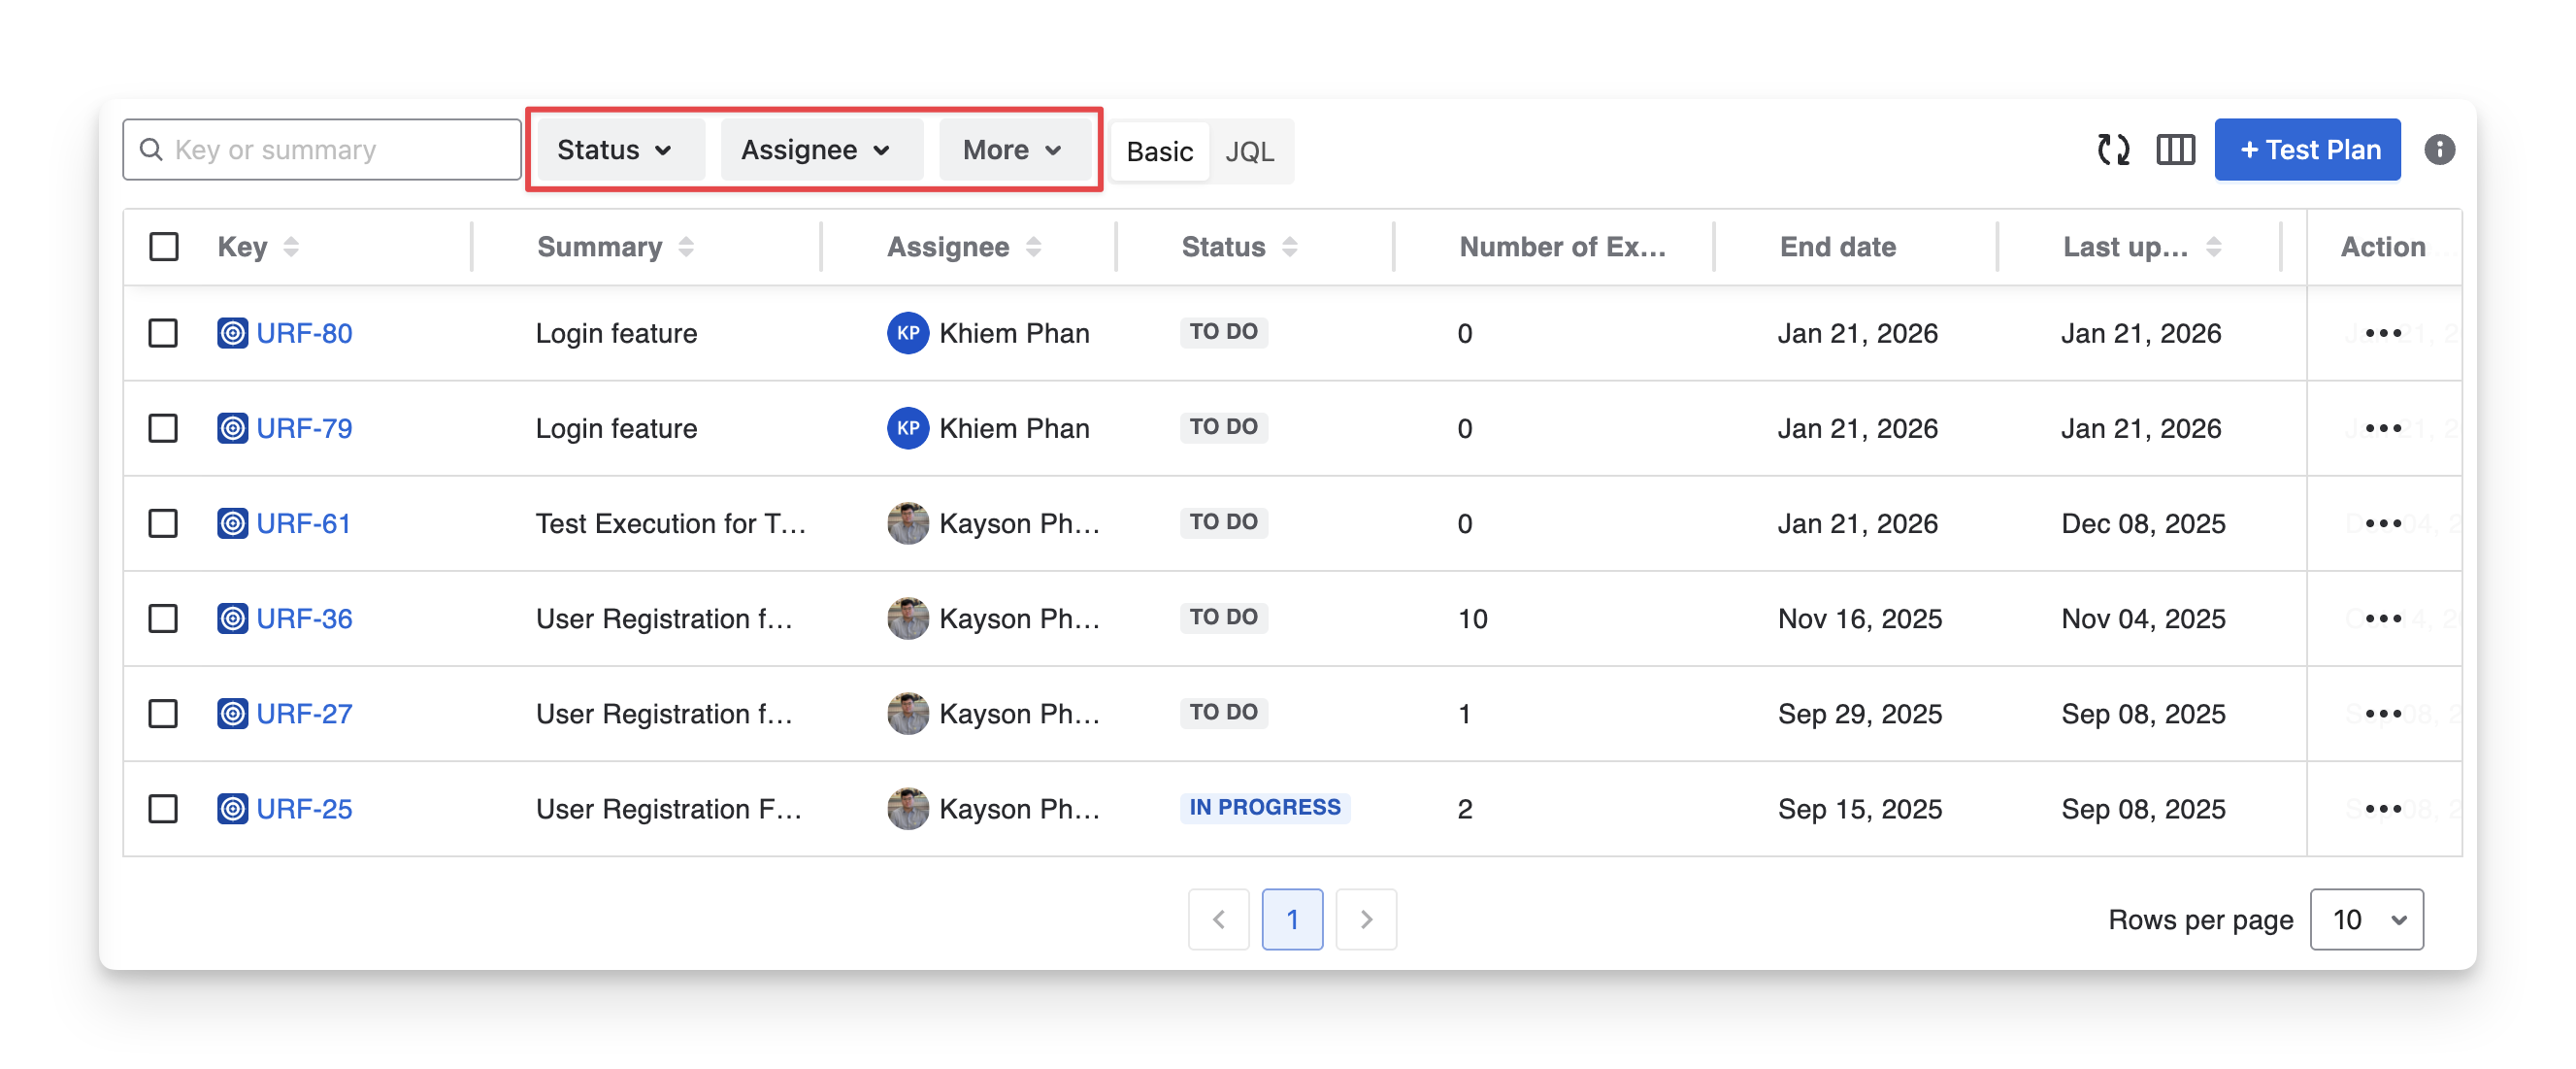2576x1069 pixels.
Task: Sort by Key column arrows
Action: point(291,247)
